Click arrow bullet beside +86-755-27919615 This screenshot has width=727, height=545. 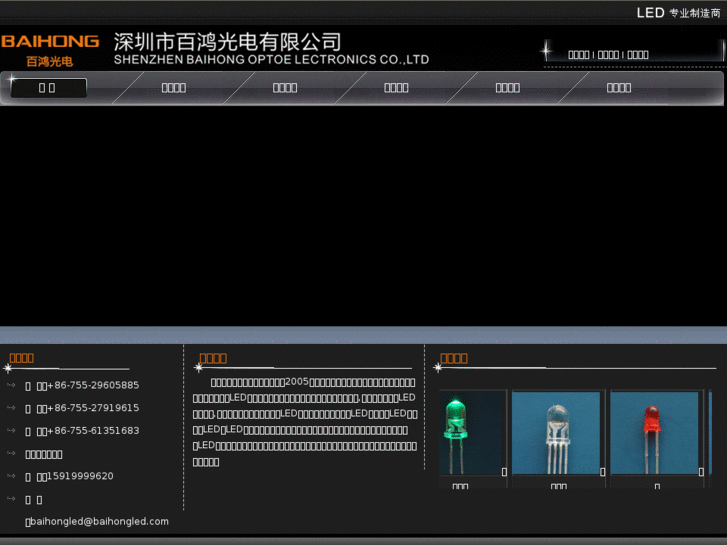point(11,408)
